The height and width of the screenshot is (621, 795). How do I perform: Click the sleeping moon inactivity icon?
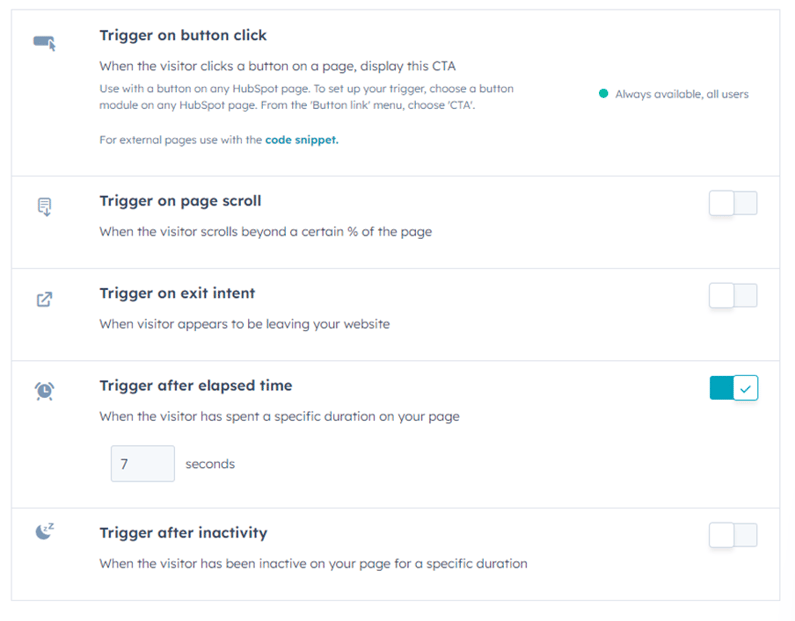coord(45,531)
